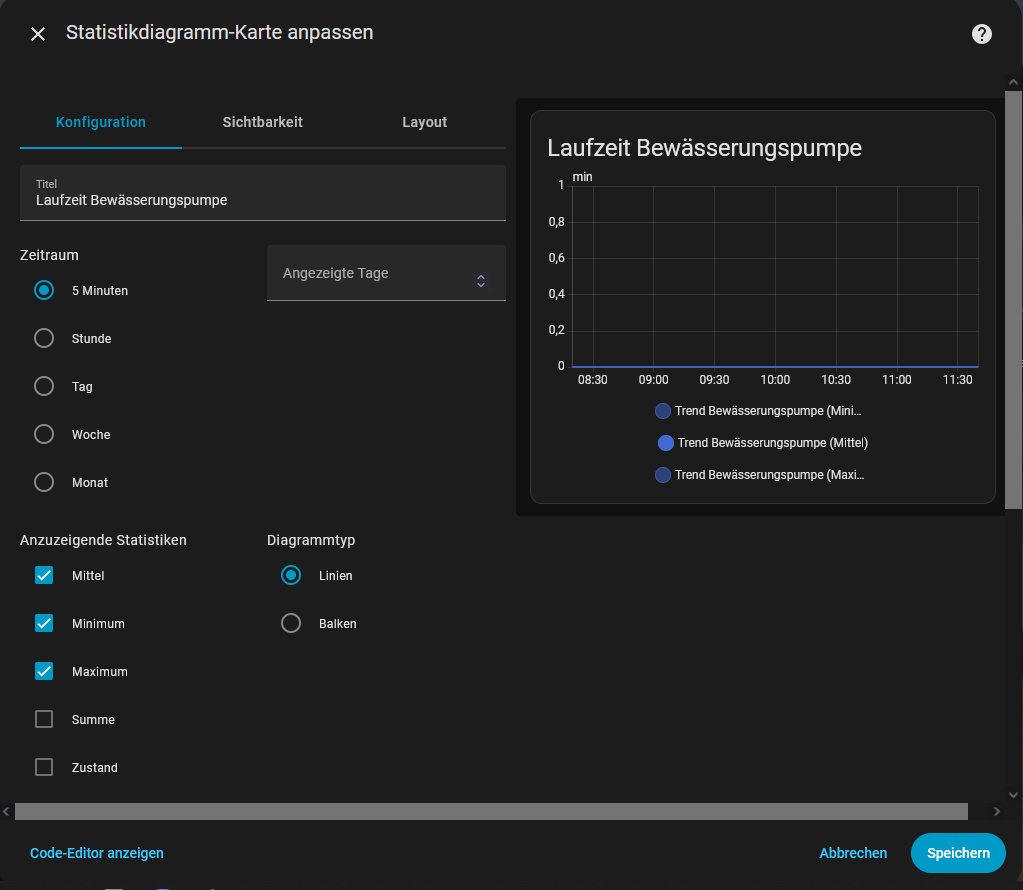Screen dimensions: 1023x890
Task: Close the card editor dialog with the X icon
Action: pyautogui.click(x=38, y=34)
